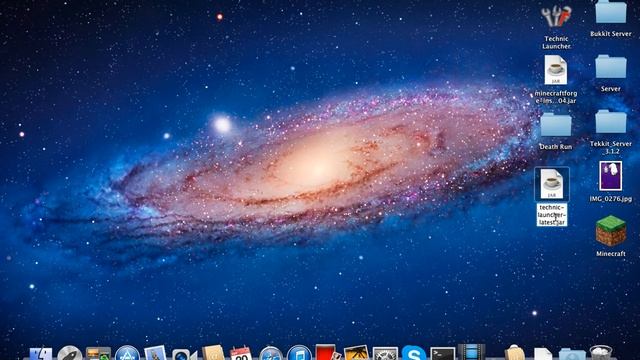Select the IMG_0276.jpg image thumbnail

[611, 176]
